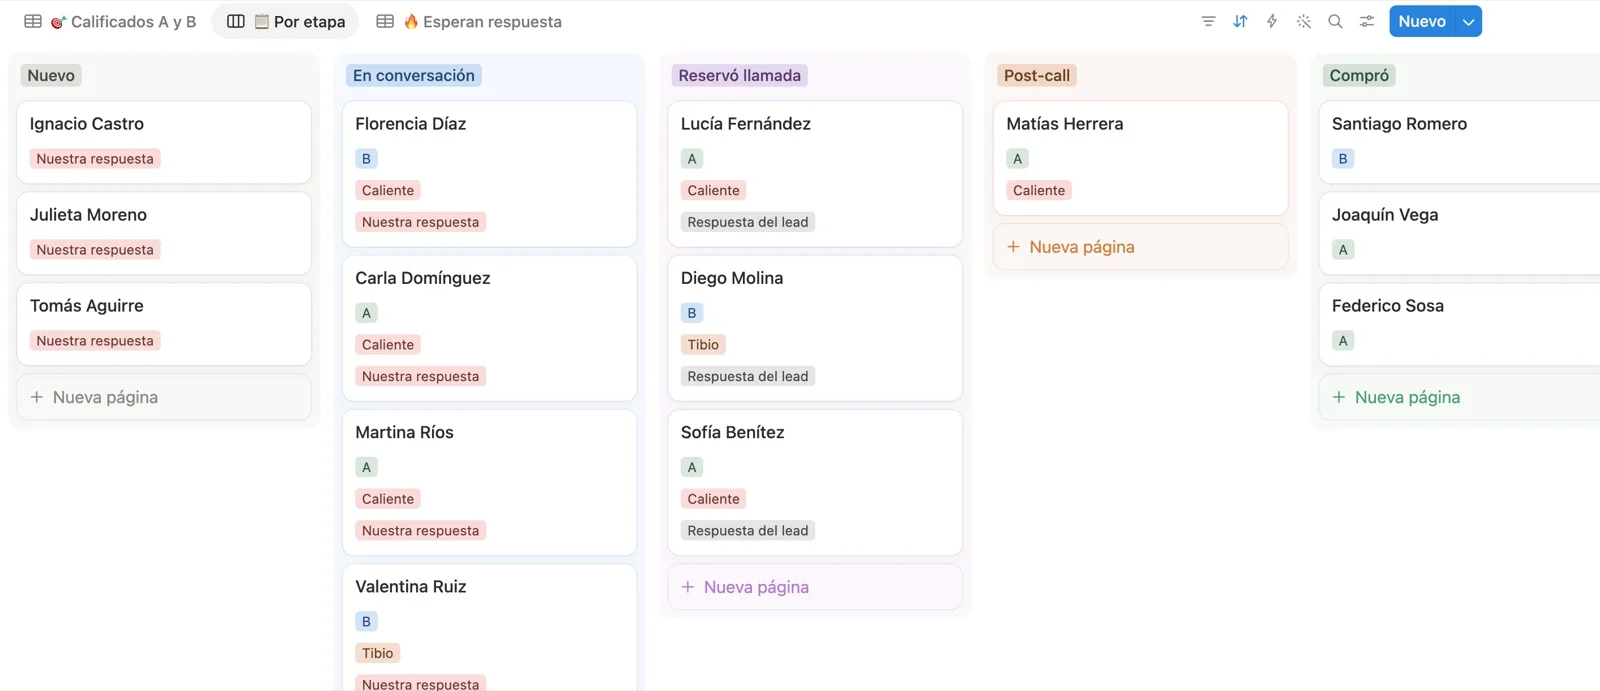Image resolution: width=1600 pixels, height=691 pixels.
Task: Open search with the magnifying glass icon
Action: pos(1335,21)
